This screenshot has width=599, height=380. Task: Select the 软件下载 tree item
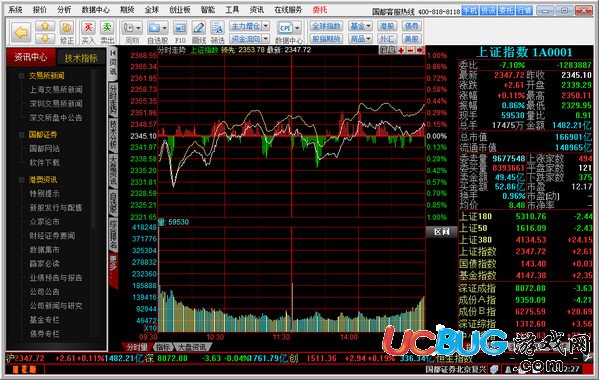point(45,162)
